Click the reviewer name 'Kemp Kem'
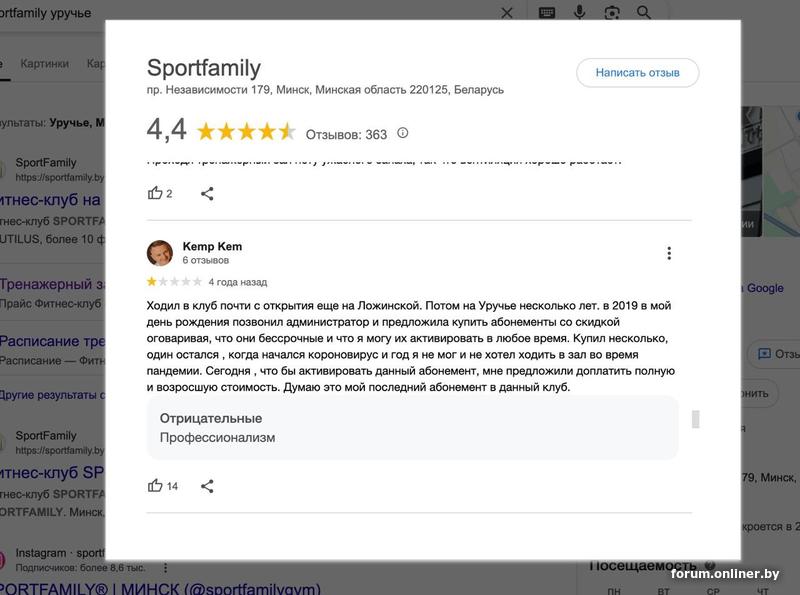 point(212,246)
